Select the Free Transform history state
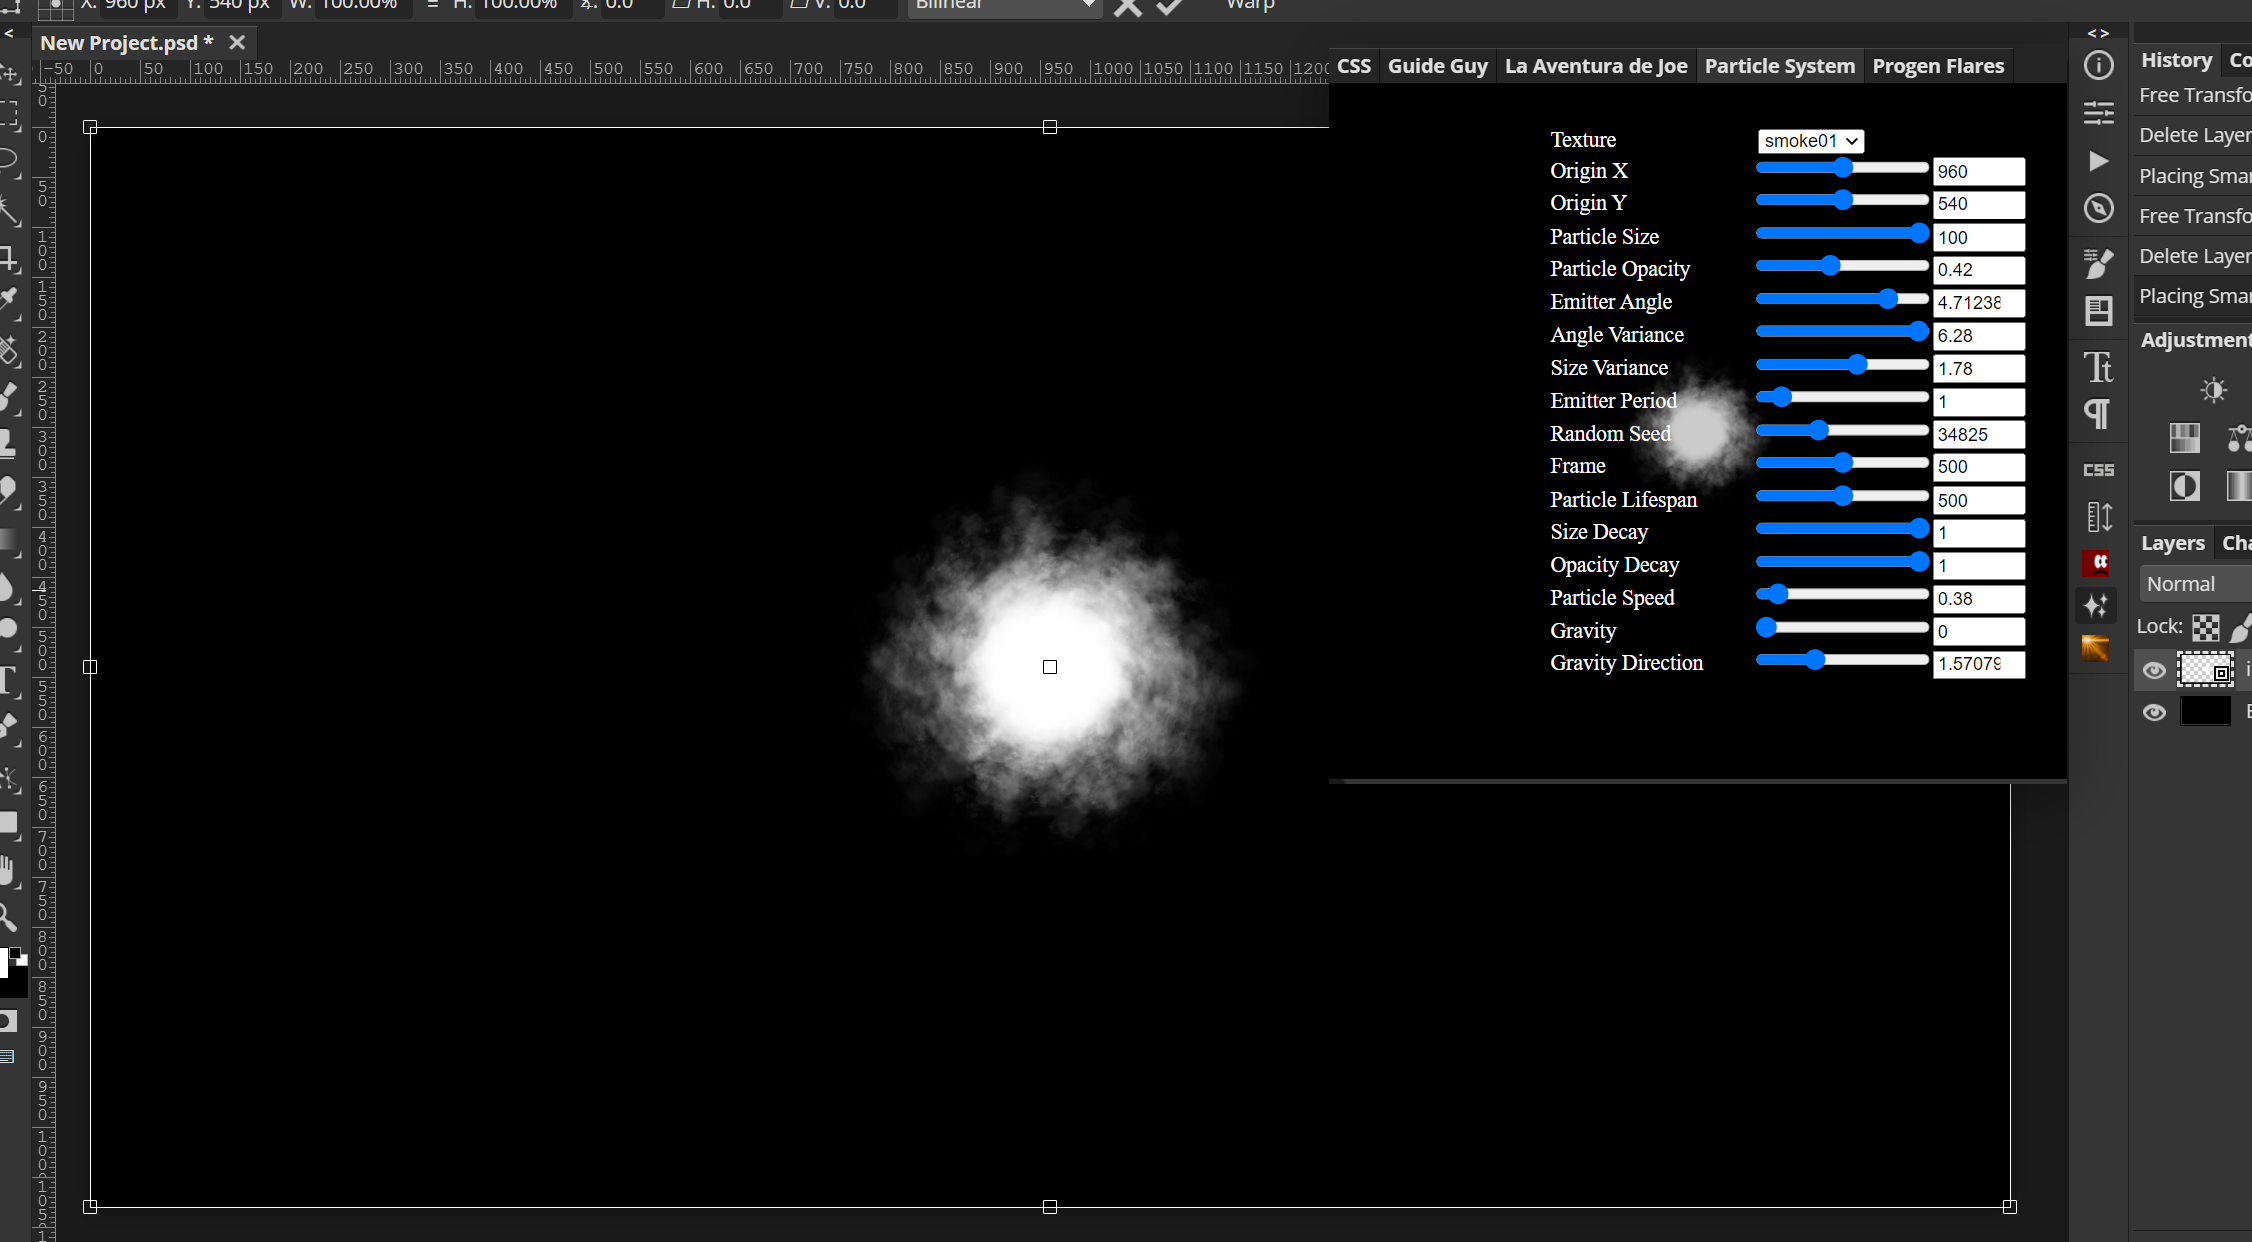Viewport: 2252px width, 1242px height. 2194,95
